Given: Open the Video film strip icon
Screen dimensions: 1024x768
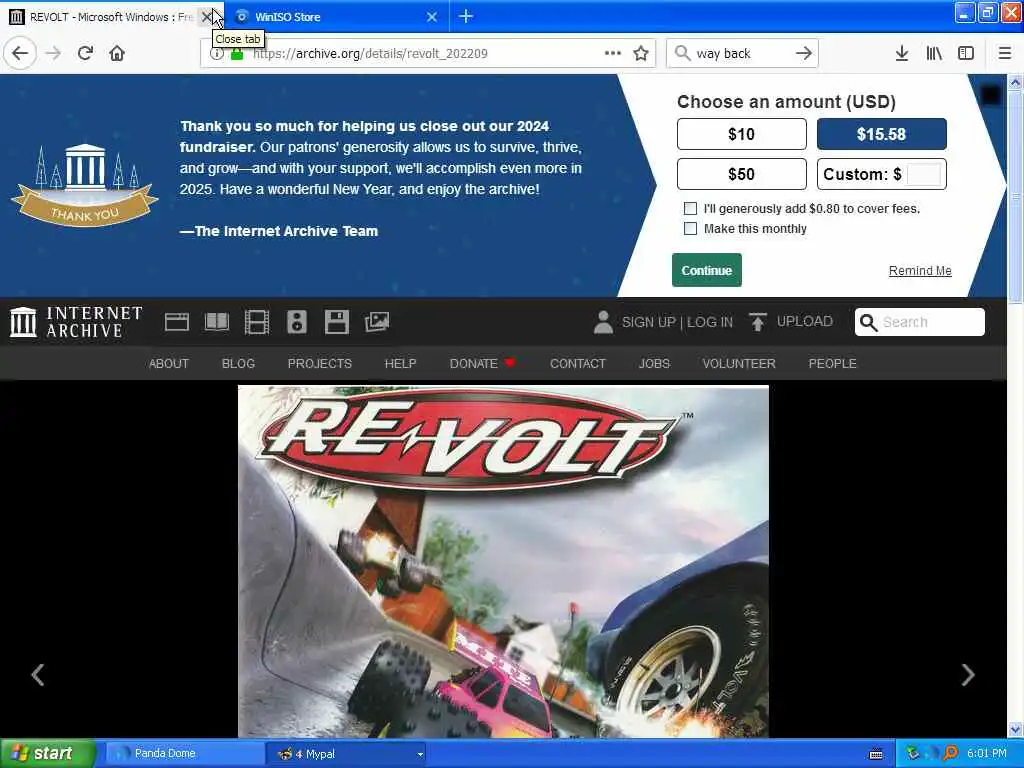Looking at the screenshot, I should pos(257,322).
